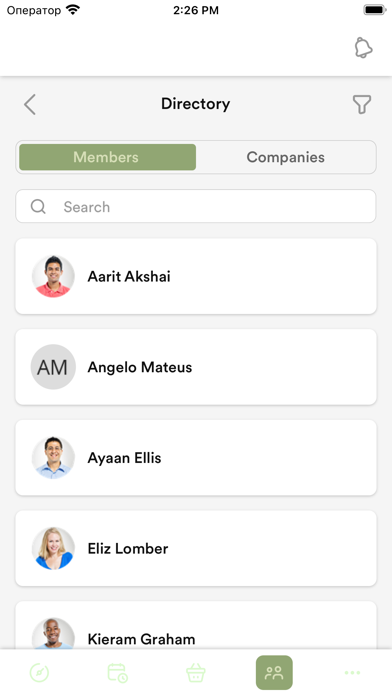
Task: Open the compass explore tab icon
Action: [x=39, y=672]
